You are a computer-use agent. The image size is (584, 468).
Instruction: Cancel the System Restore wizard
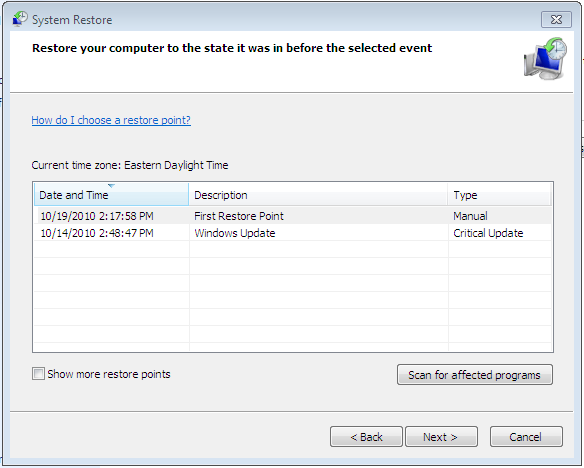point(526,437)
